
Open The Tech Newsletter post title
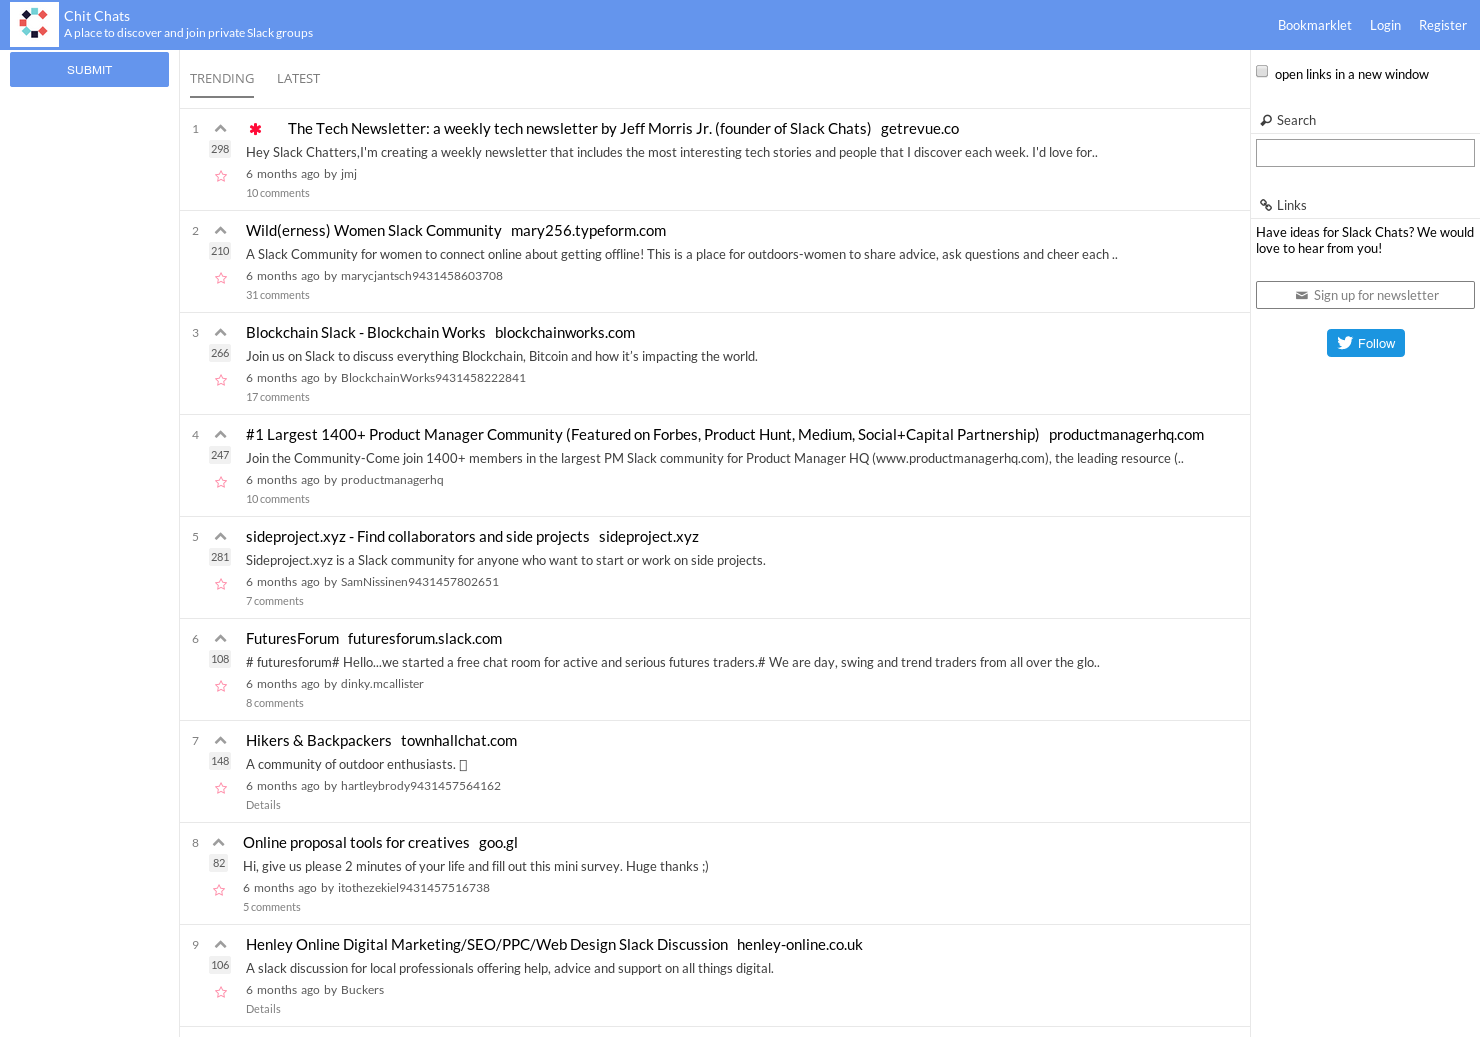pyautogui.click(x=579, y=128)
